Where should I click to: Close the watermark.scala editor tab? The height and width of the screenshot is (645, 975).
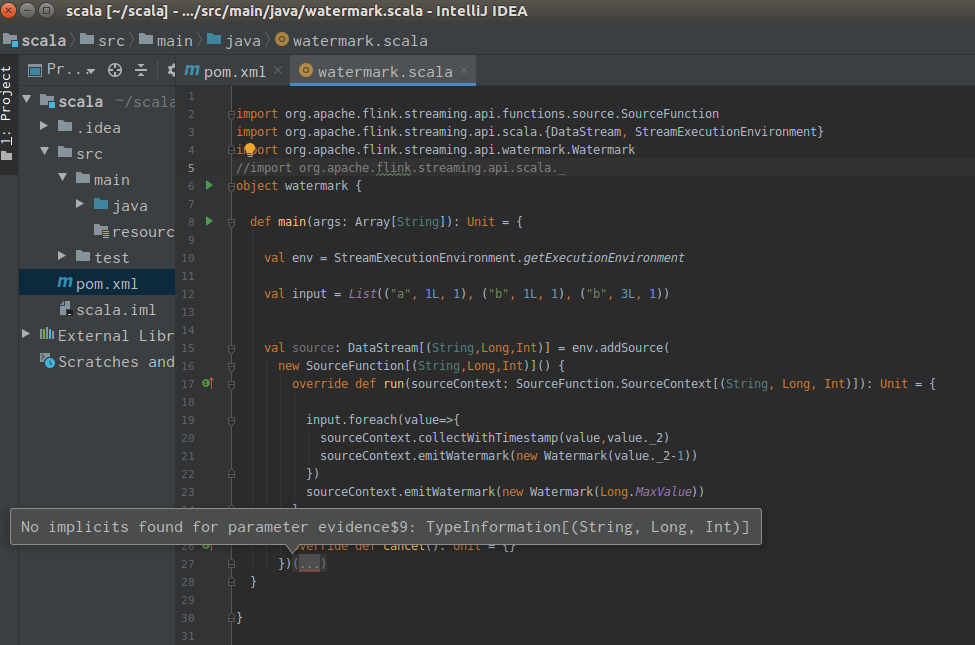464,70
